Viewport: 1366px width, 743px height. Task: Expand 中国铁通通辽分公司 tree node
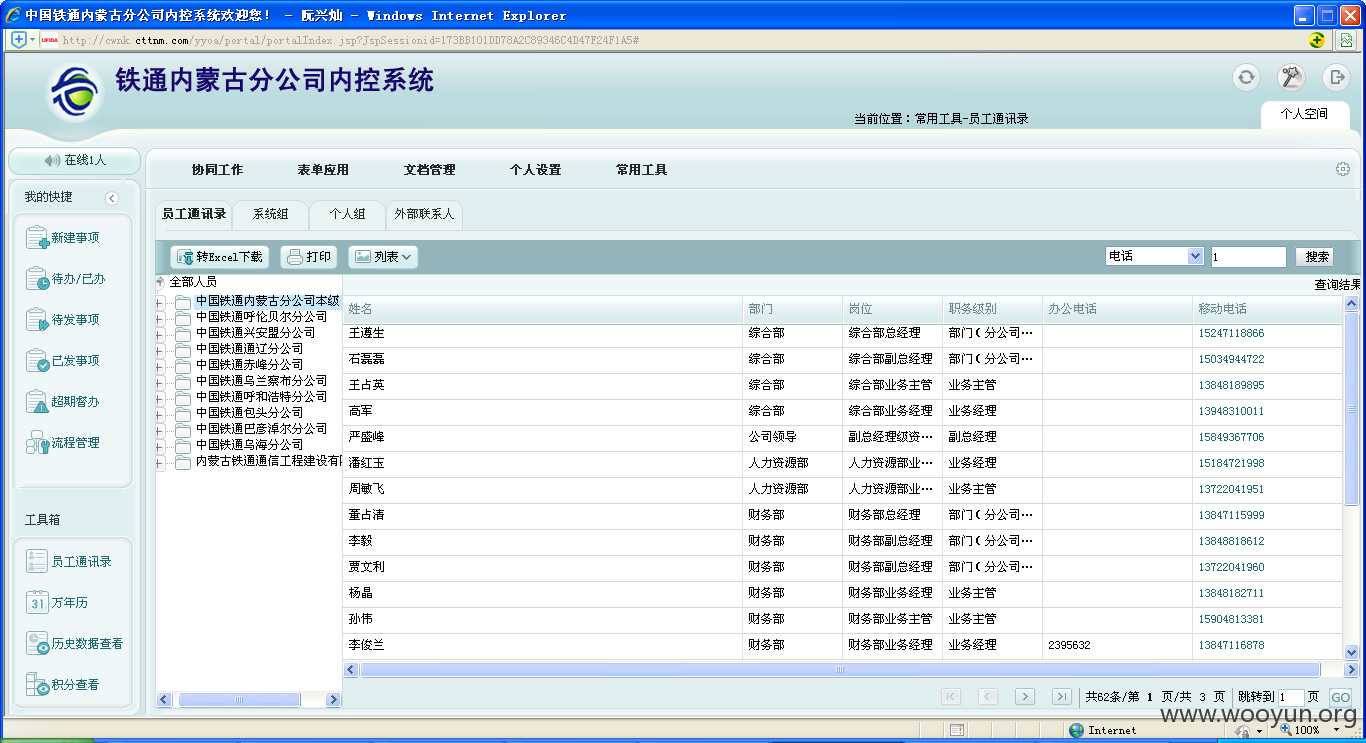click(x=160, y=349)
